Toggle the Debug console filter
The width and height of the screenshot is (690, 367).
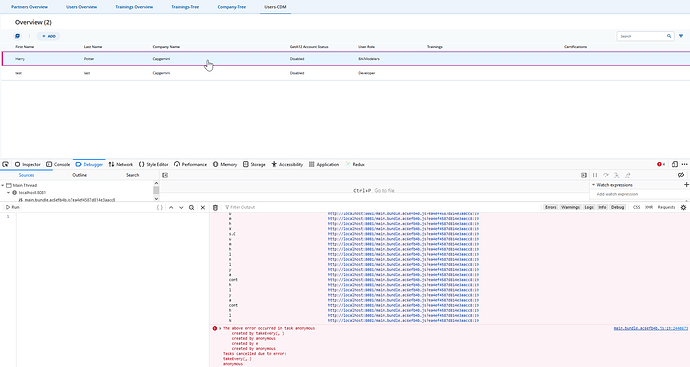click(x=617, y=207)
